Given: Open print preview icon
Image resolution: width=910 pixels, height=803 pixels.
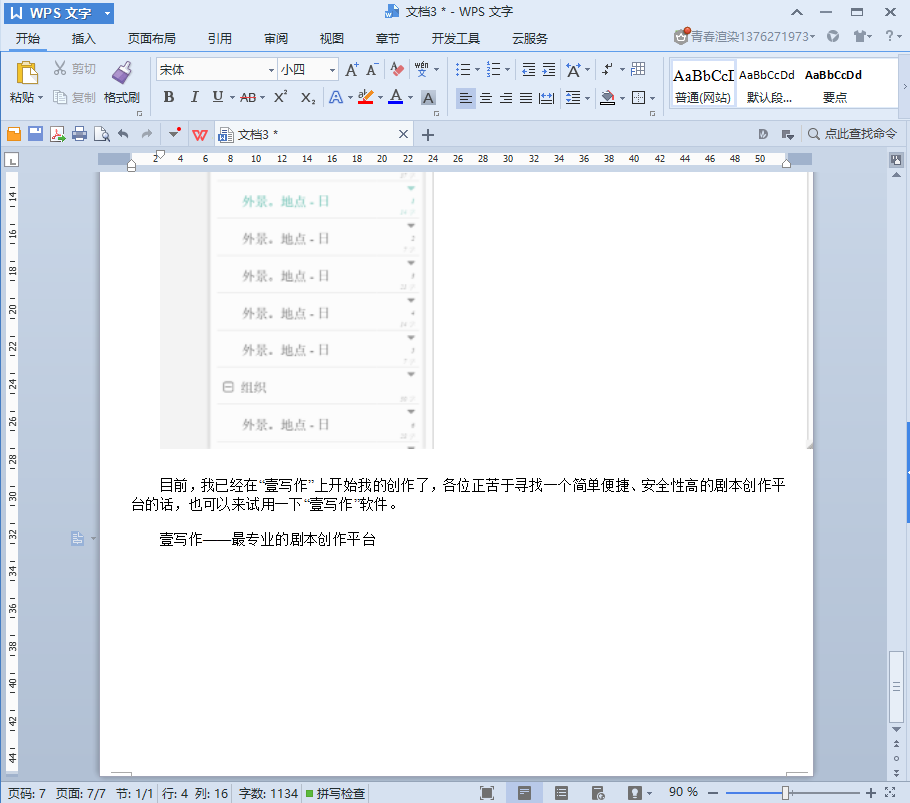Looking at the screenshot, I should (102, 135).
